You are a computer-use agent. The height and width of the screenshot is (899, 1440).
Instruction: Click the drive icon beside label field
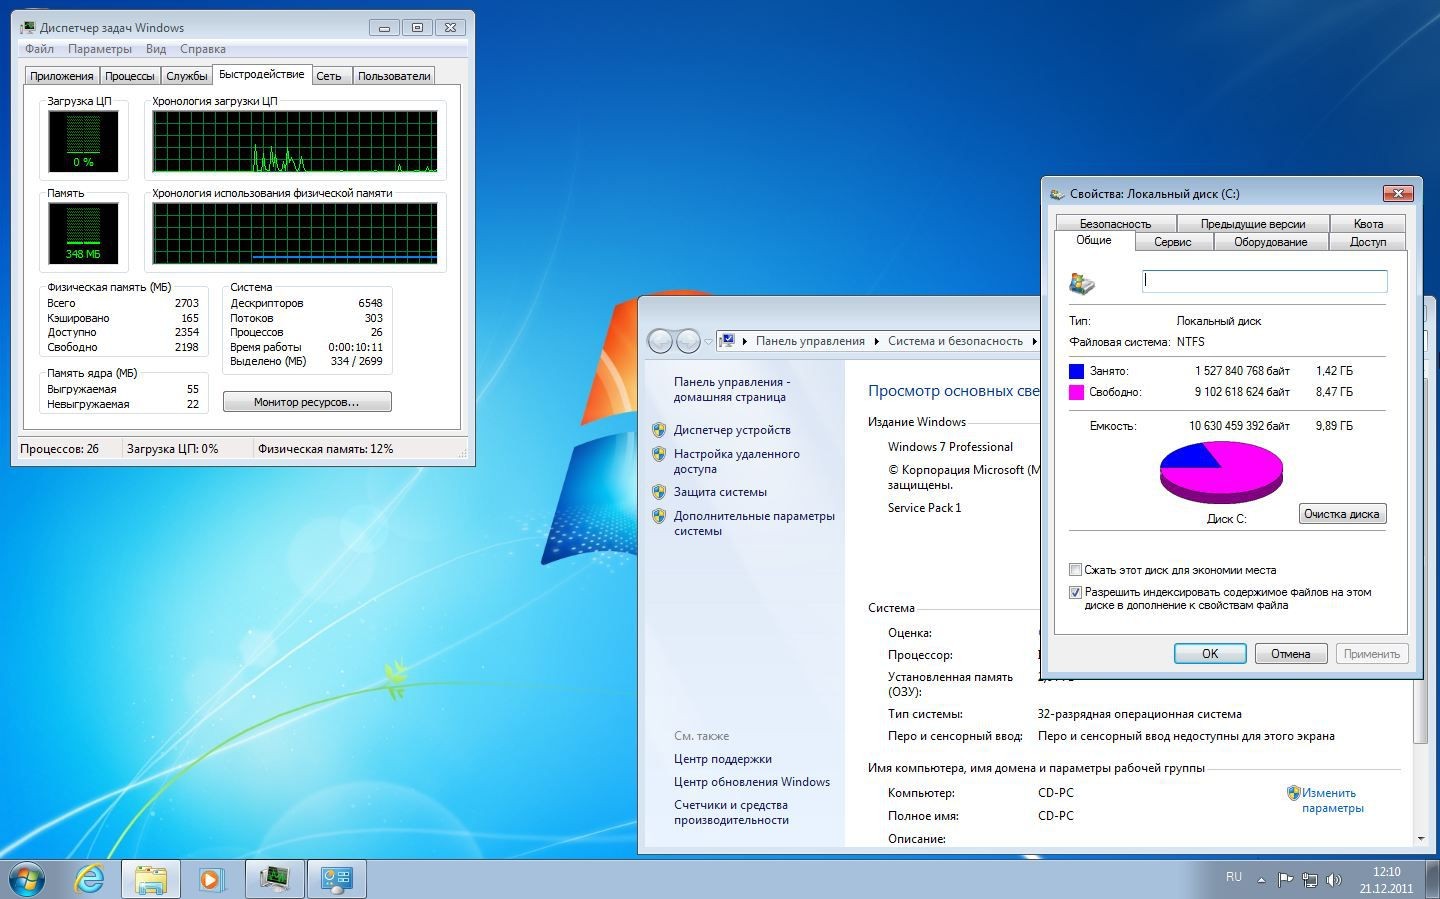1082,284
